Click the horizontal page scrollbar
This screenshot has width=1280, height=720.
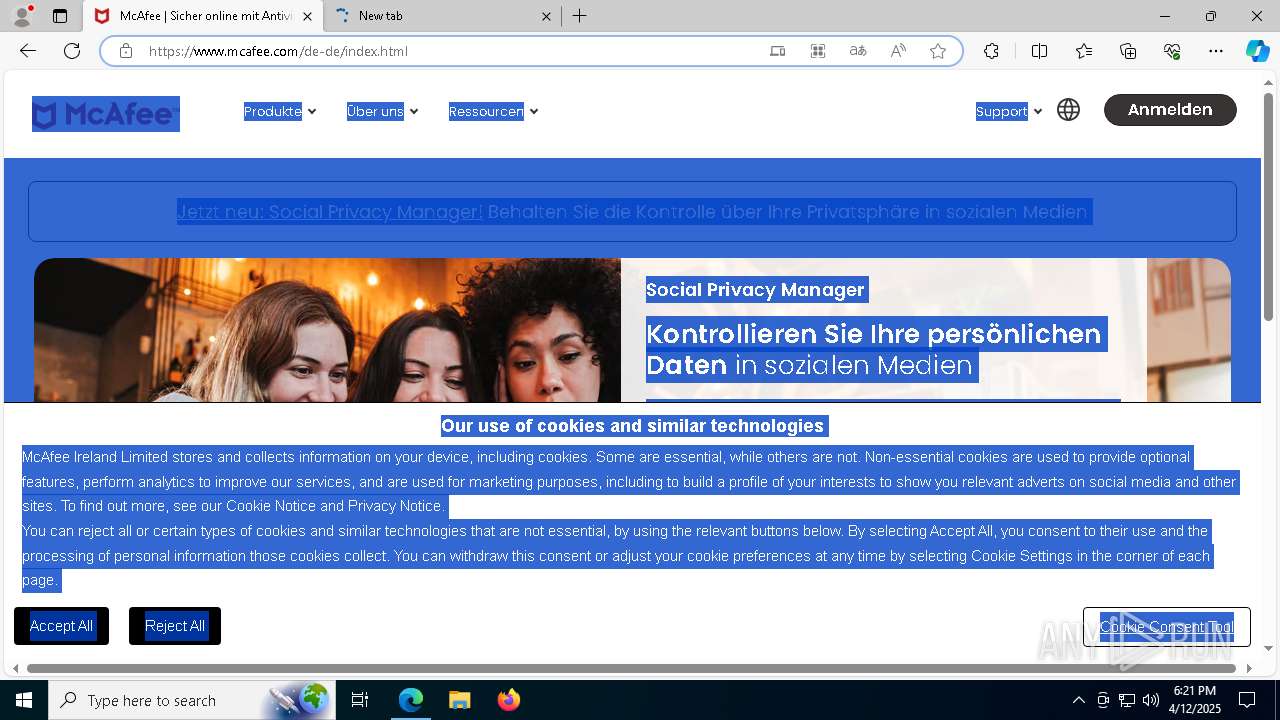click(x=632, y=668)
